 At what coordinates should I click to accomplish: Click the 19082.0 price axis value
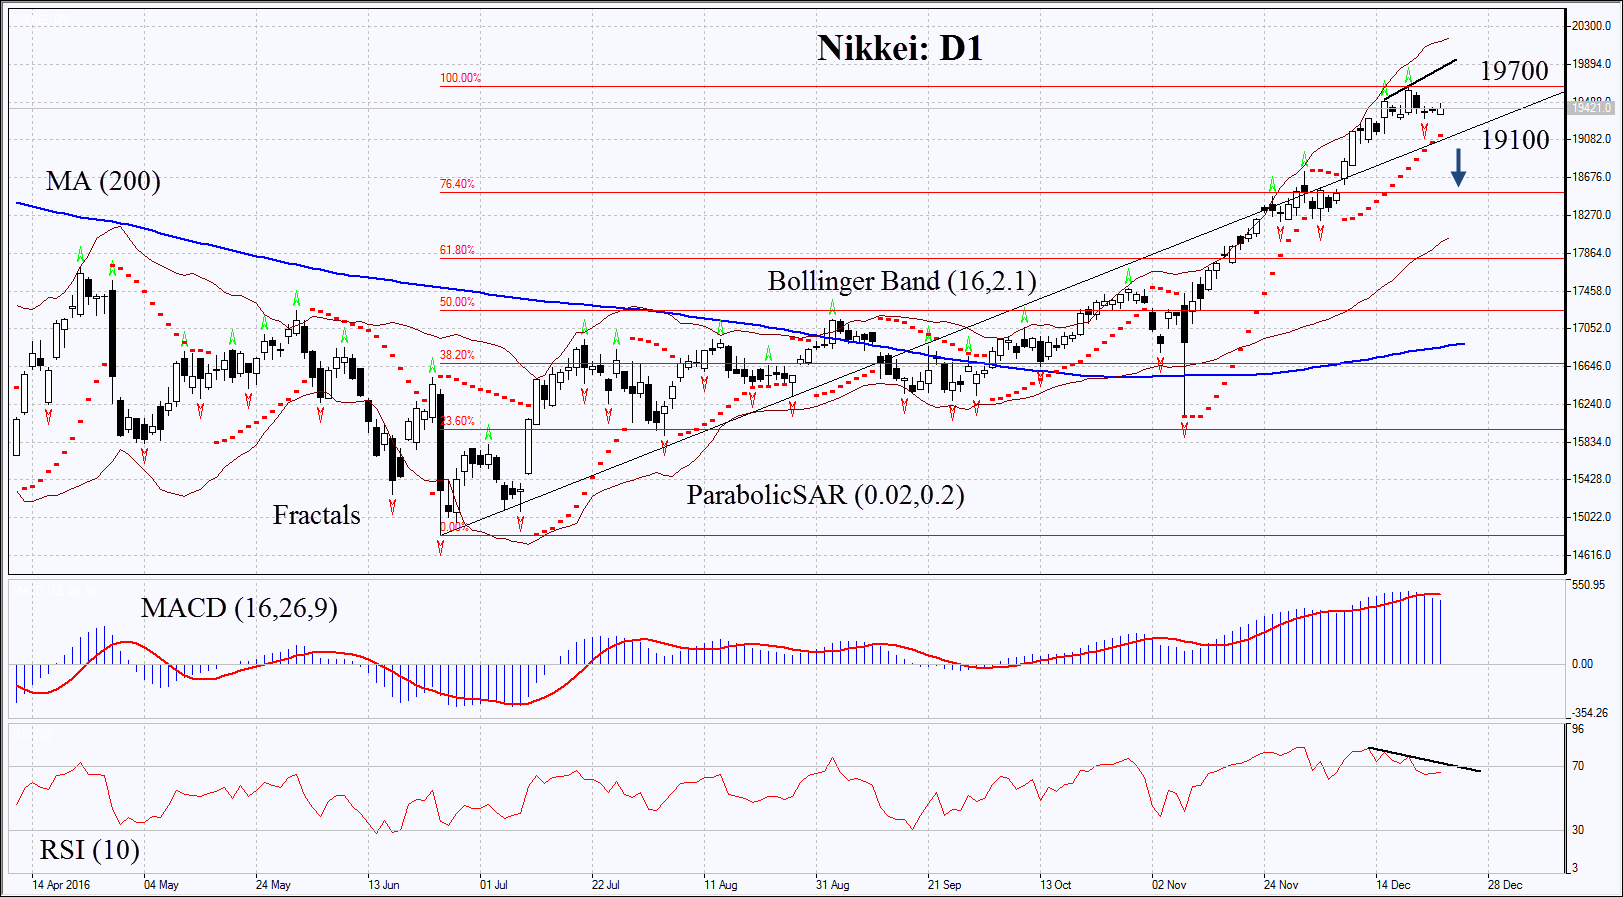[1591, 139]
